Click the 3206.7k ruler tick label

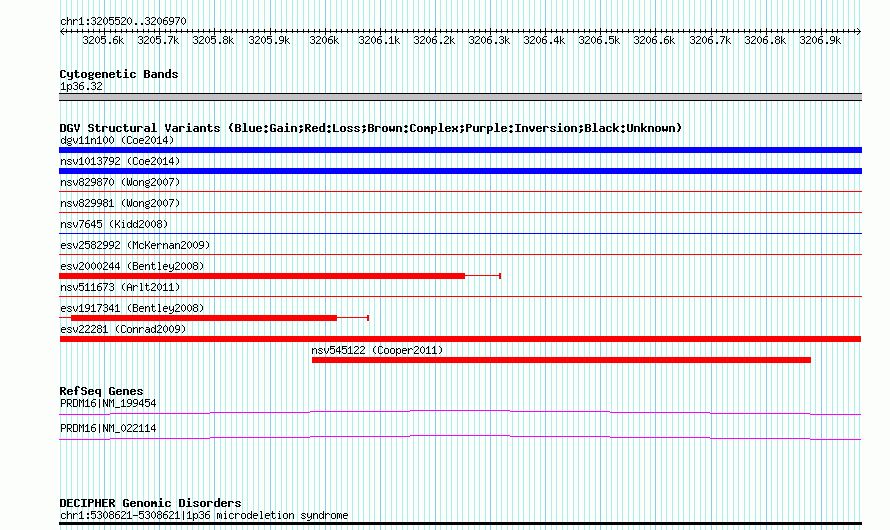pyautogui.click(x=710, y=40)
